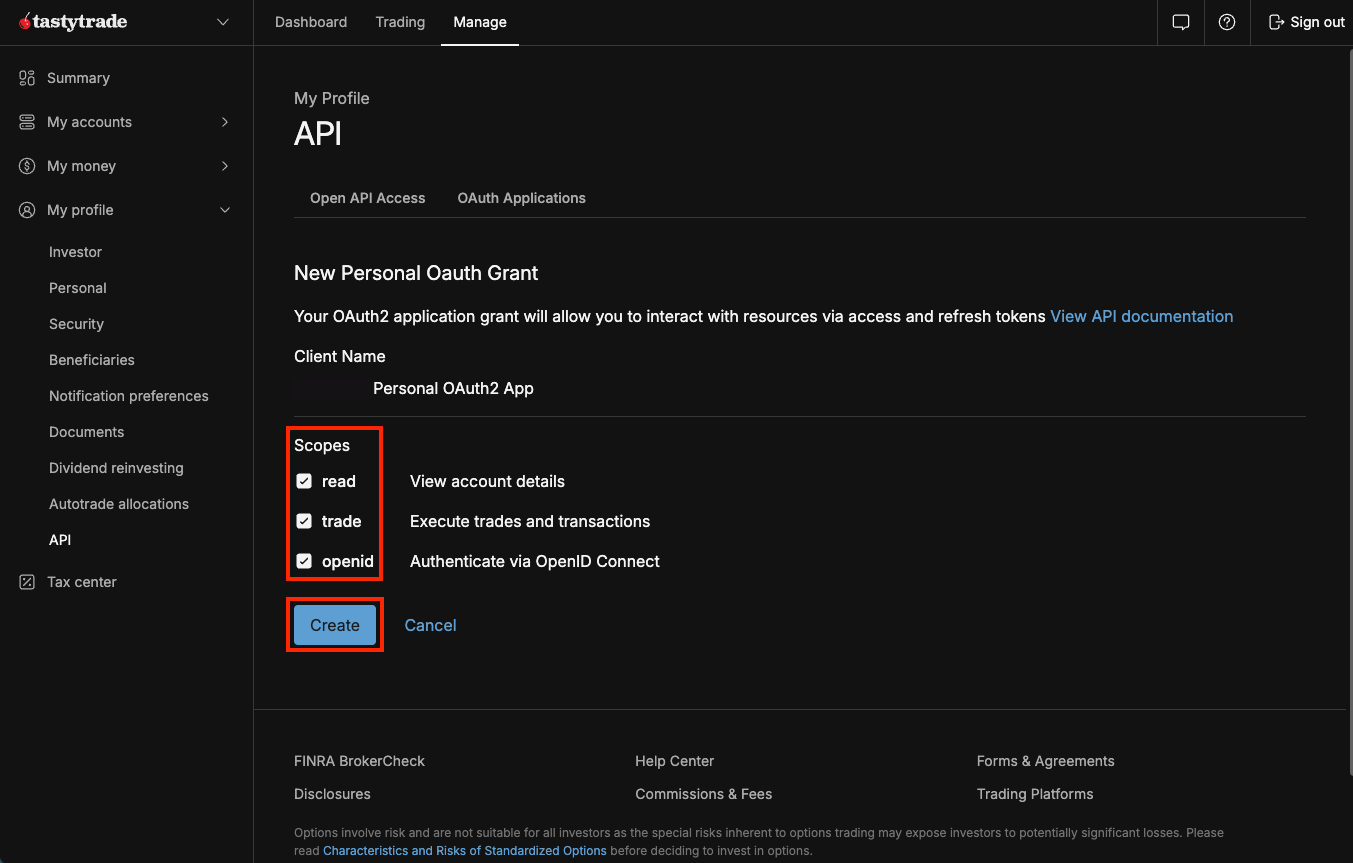
Task: Open Forms & Agreements footer link
Action: coord(1046,761)
